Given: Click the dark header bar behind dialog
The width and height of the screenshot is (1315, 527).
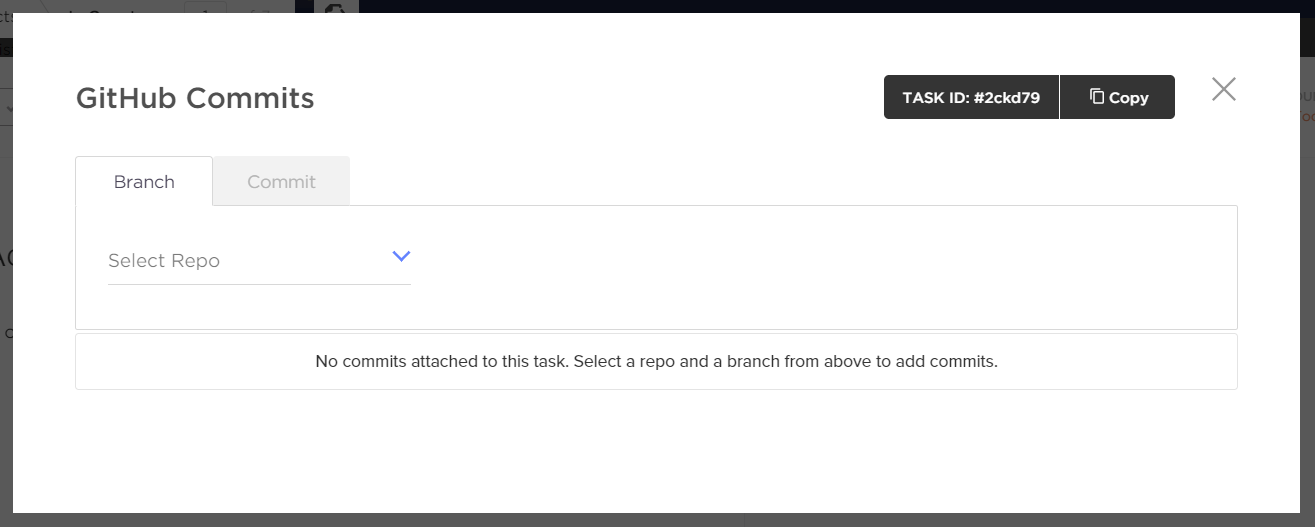Looking at the screenshot, I should click(x=835, y=6).
